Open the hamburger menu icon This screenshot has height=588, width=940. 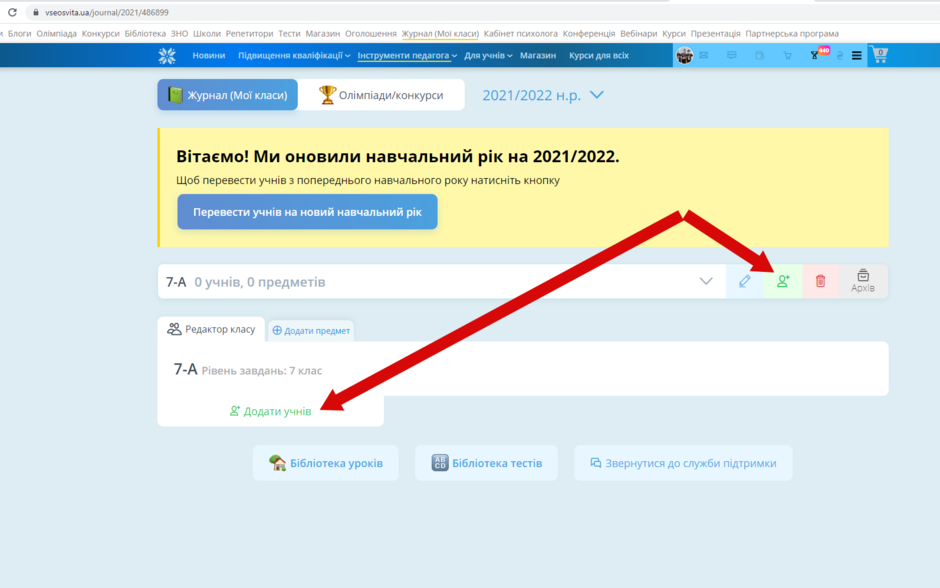click(x=857, y=56)
